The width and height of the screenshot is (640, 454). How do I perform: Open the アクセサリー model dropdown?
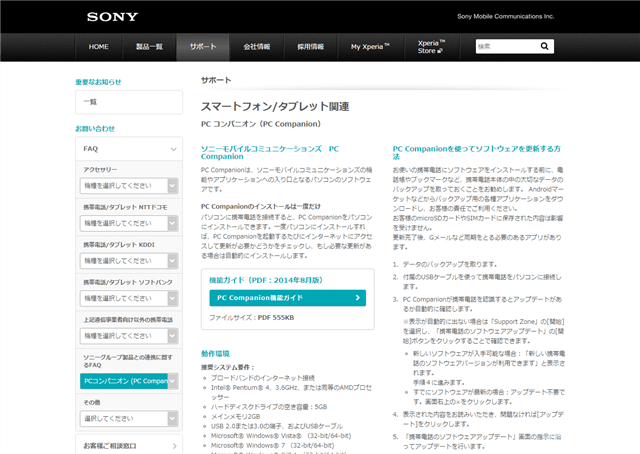(129, 186)
